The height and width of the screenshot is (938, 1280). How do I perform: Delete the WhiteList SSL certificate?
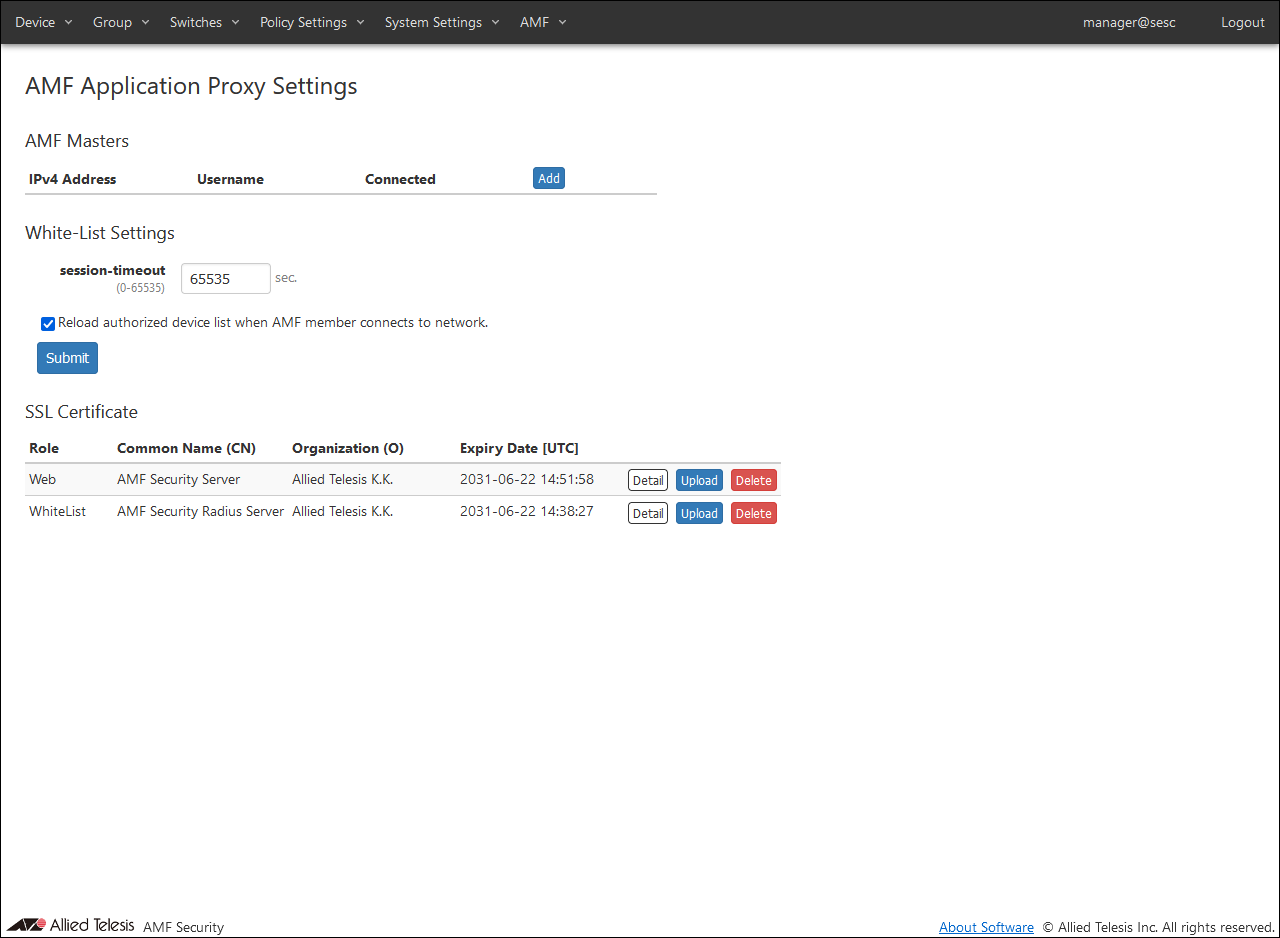(x=753, y=513)
